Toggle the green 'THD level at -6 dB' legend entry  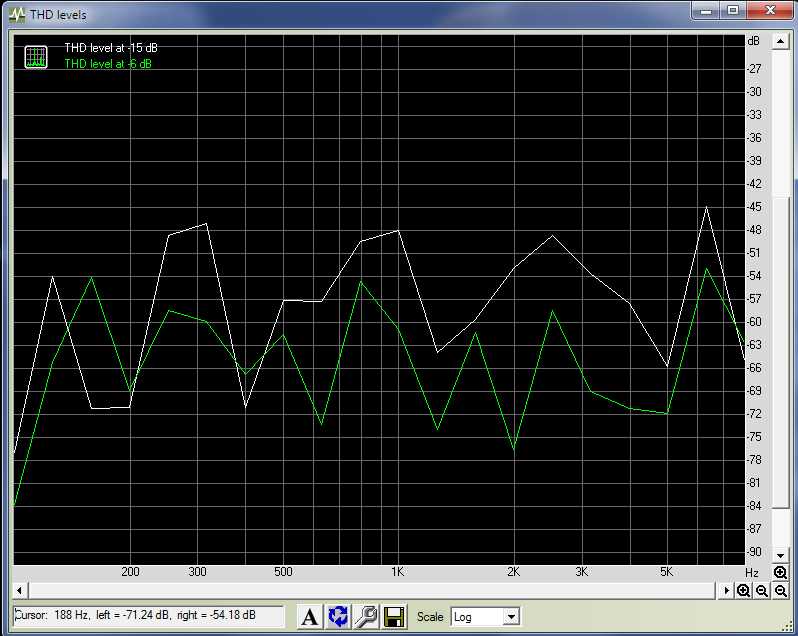click(108, 64)
